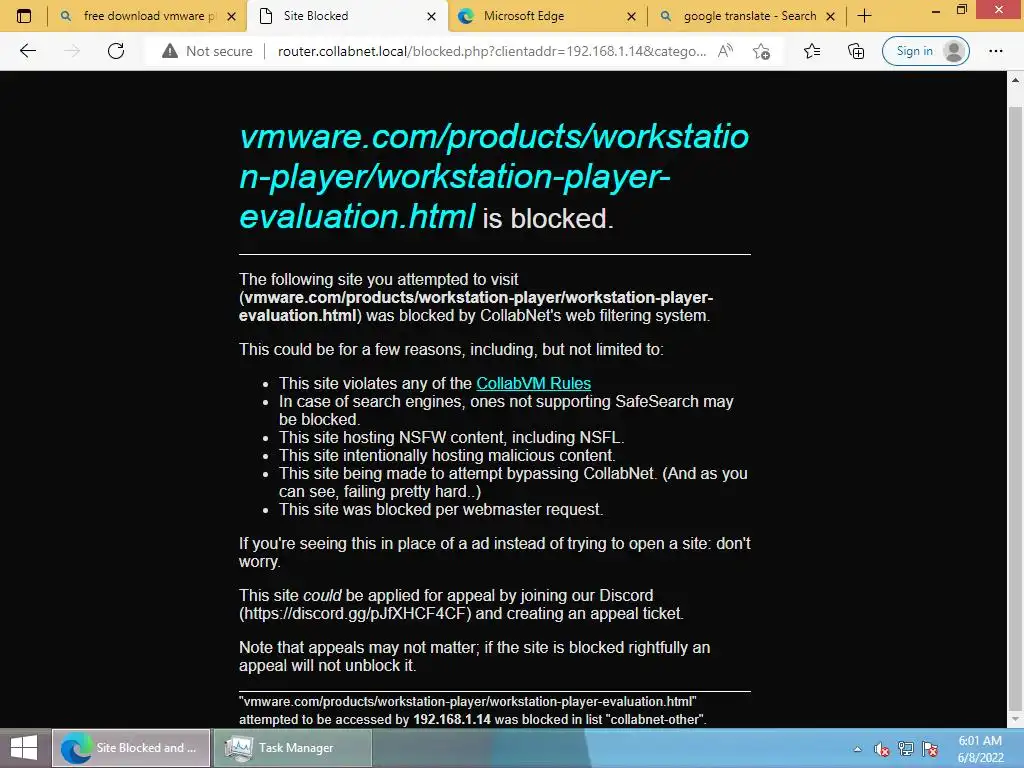Image resolution: width=1024 pixels, height=768 pixels.
Task: Refresh the blocked page
Action: click(x=116, y=51)
